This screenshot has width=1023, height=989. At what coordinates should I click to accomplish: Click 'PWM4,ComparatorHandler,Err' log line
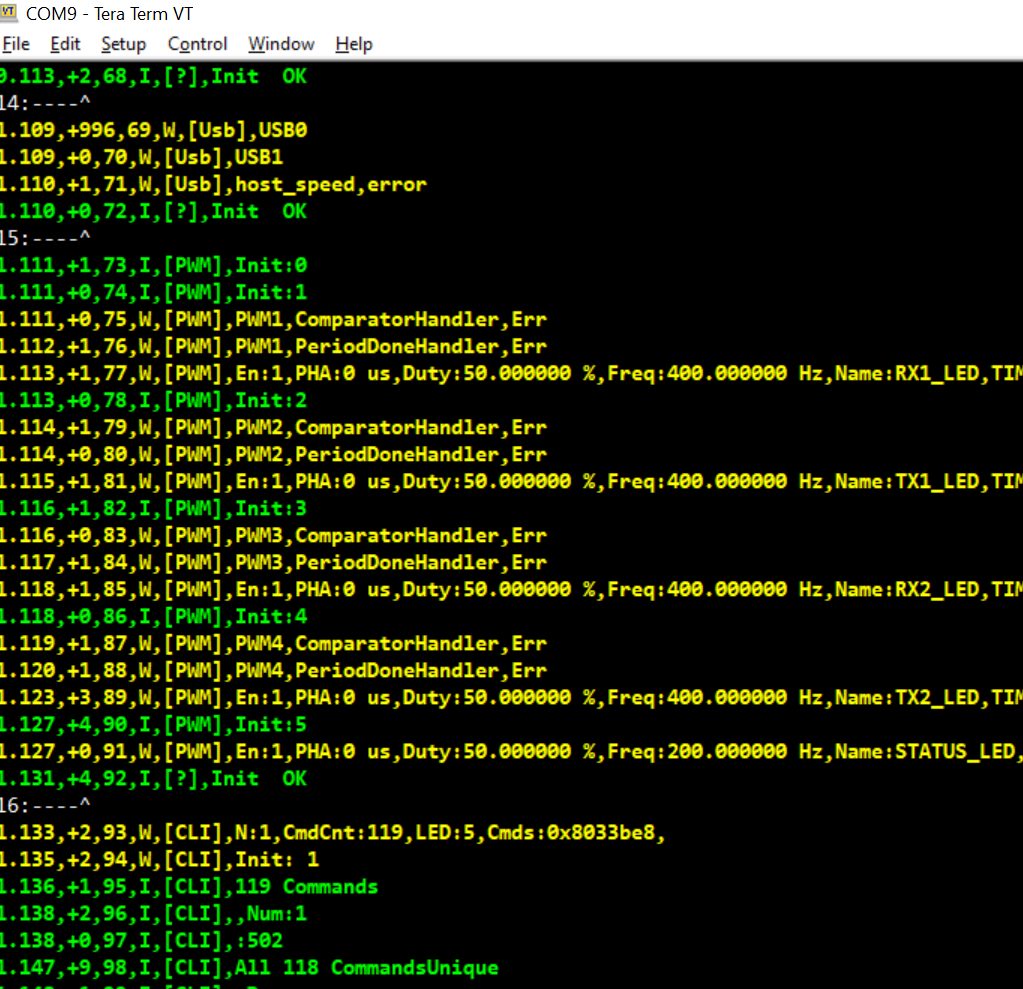(273, 643)
